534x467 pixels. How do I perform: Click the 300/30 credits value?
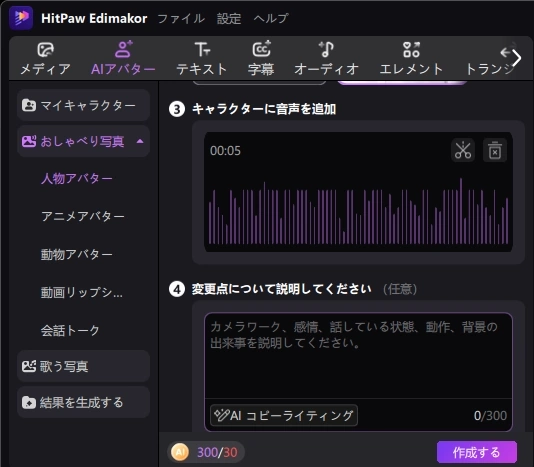point(217,452)
